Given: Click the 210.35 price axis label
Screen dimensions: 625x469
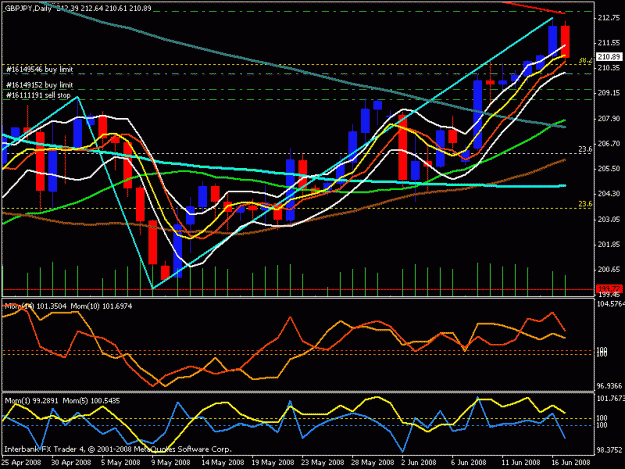Looking at the screenshot, I should pos(609,68).
